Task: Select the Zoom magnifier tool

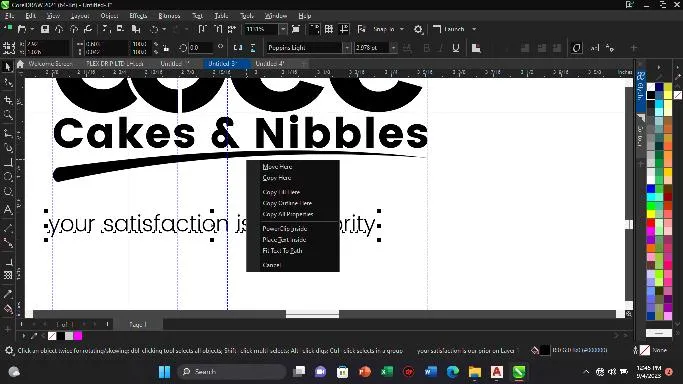Action: pos(8,115)
